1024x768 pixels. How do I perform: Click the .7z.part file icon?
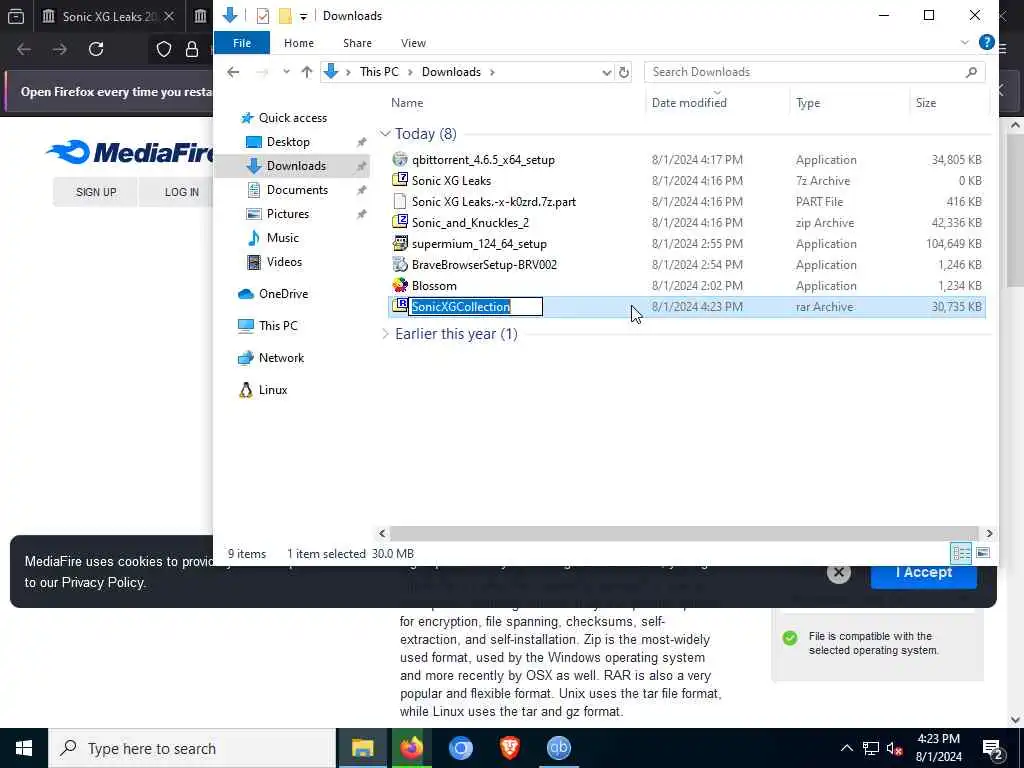[x=400, y=201]
